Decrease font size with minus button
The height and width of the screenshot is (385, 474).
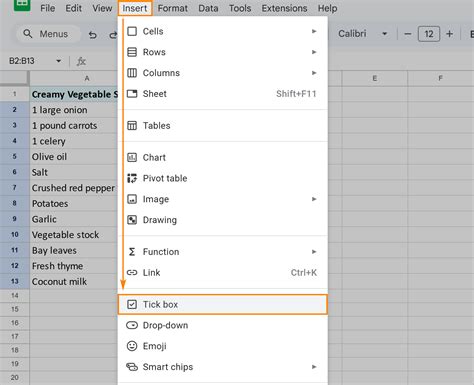407,34
